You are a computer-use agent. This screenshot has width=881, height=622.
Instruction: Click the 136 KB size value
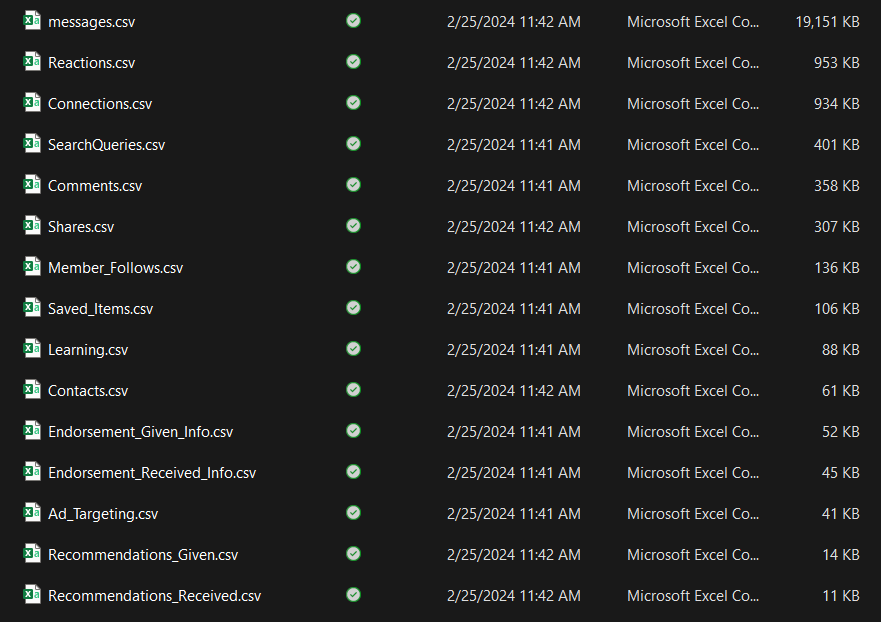point(837,268)
